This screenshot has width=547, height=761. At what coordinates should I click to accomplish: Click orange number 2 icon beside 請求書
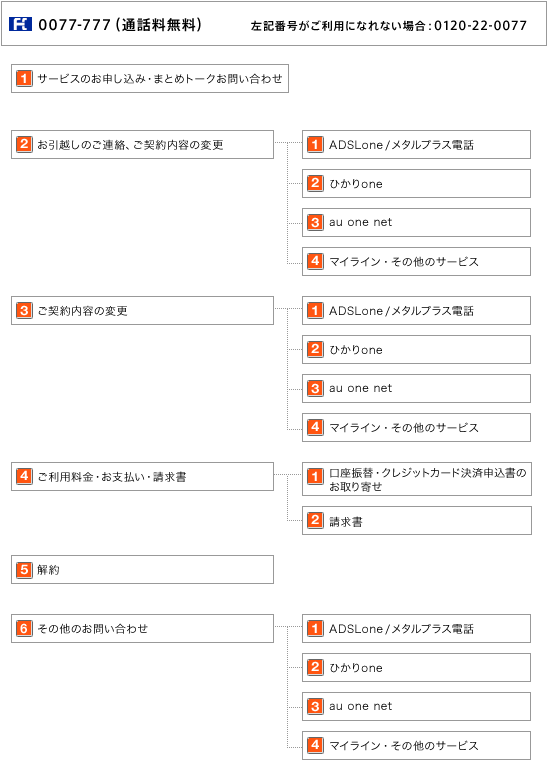(315, 520)
